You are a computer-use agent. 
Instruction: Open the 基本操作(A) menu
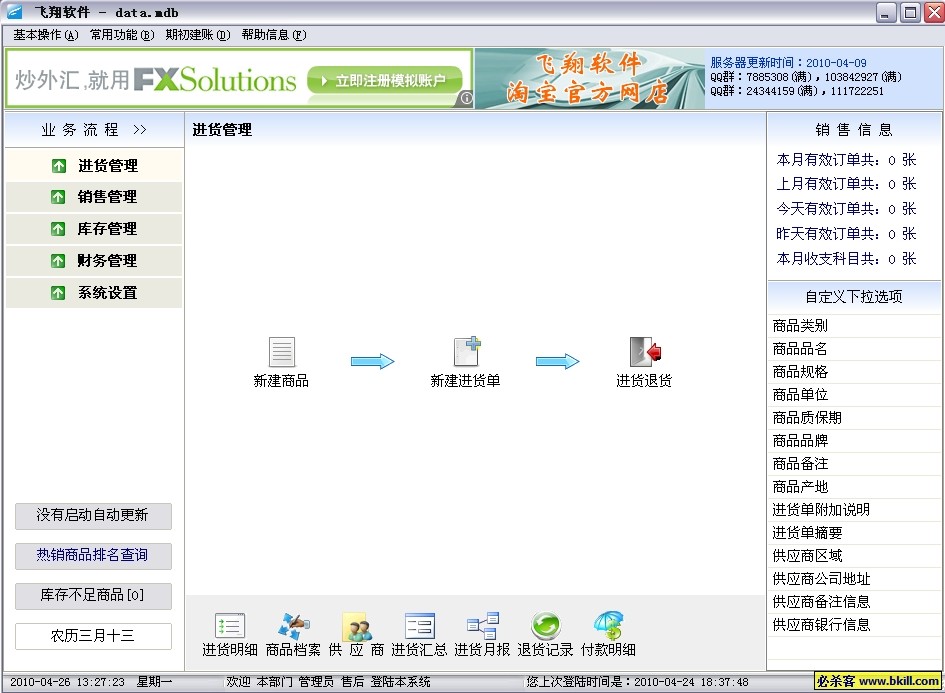(x=46, y=35)
